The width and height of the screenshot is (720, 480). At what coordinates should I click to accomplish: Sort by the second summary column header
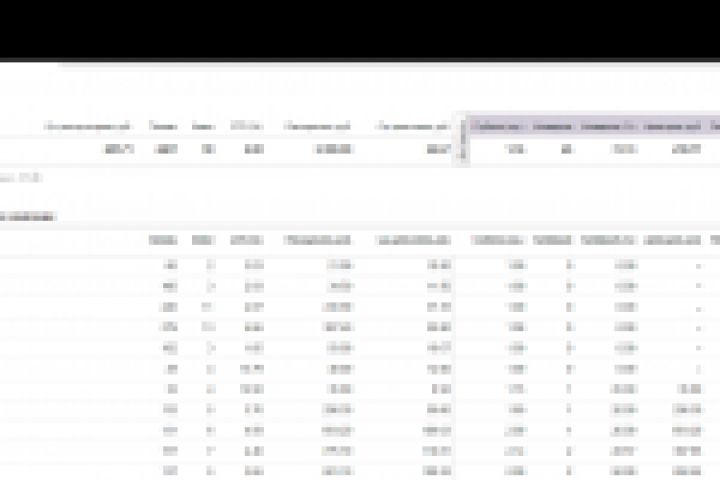point(163,126)
